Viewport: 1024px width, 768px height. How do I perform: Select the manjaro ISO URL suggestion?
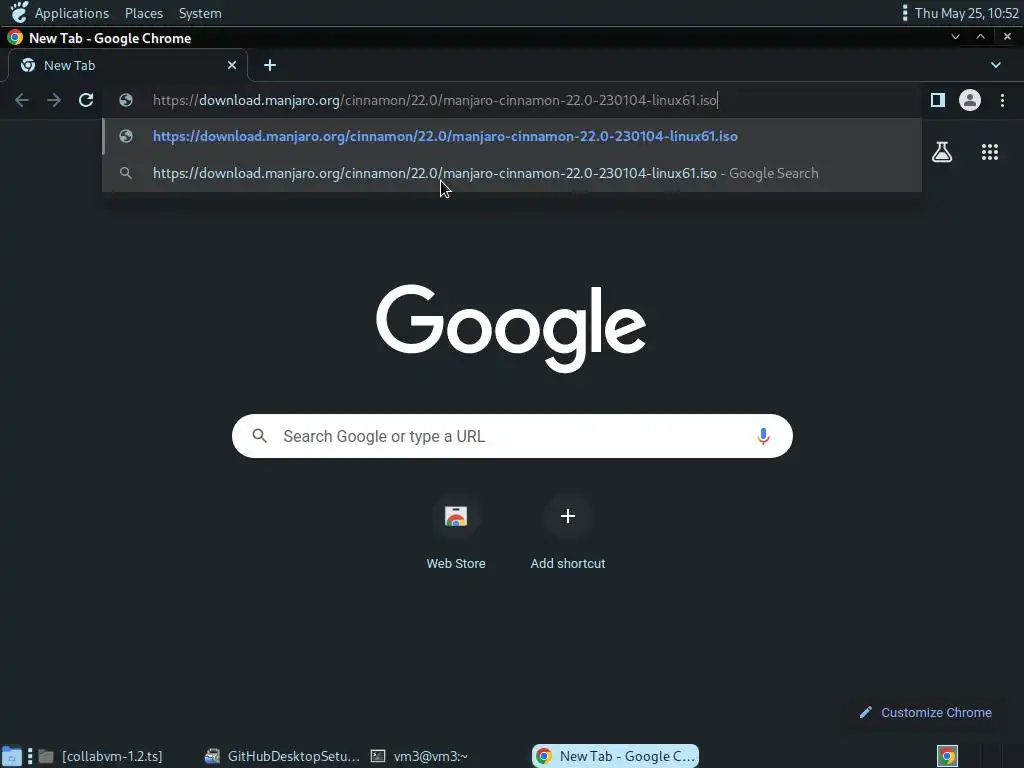[x=512, y=136]
